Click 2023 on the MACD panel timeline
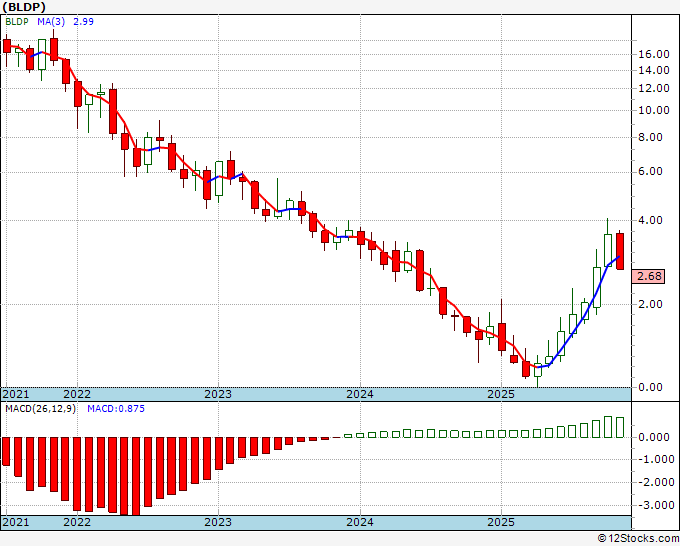The width and height of the screenshot is (680, 546). (x=218, y=522)
